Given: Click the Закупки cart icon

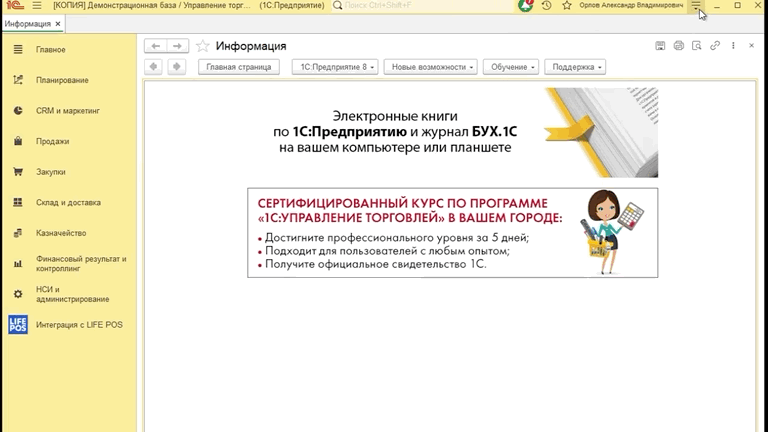Looking at the screenshot, I should pos(18,172).
